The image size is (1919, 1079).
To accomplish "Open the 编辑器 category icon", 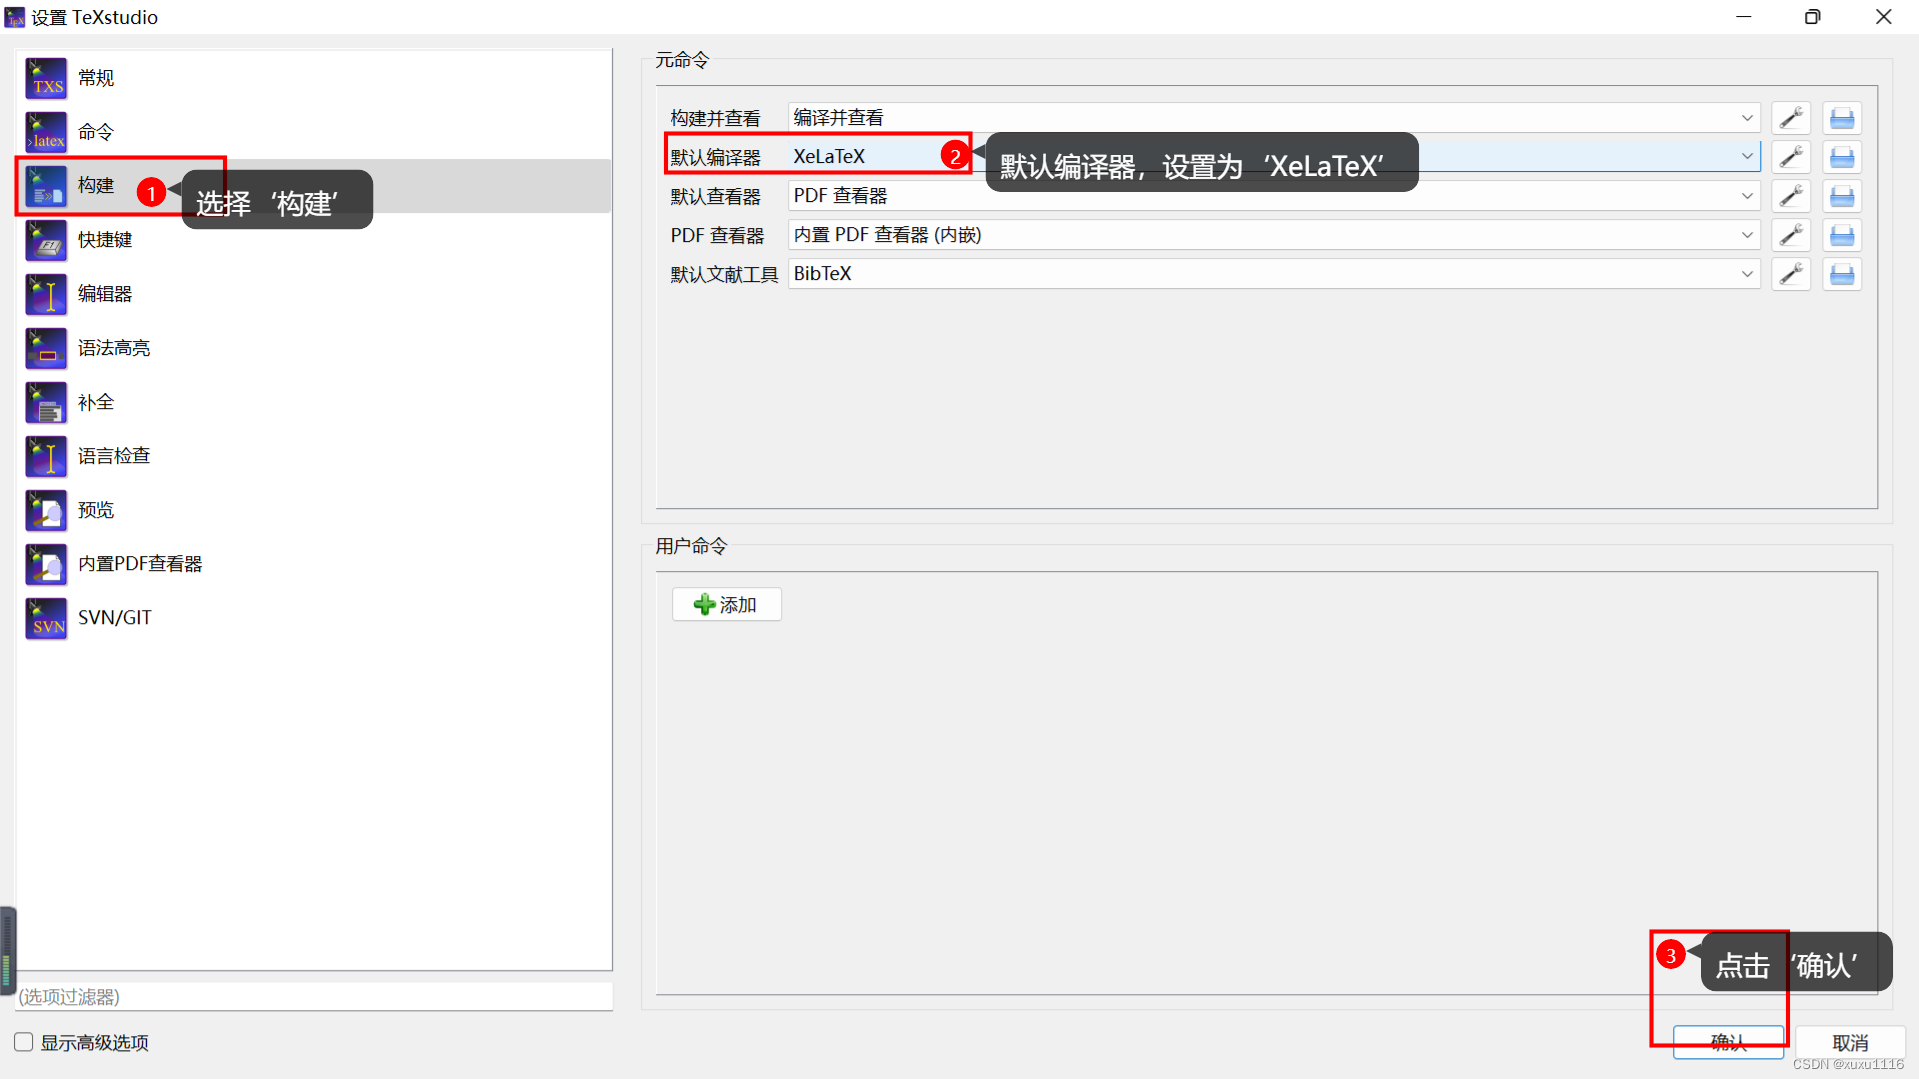I will [x=46, y=294].
